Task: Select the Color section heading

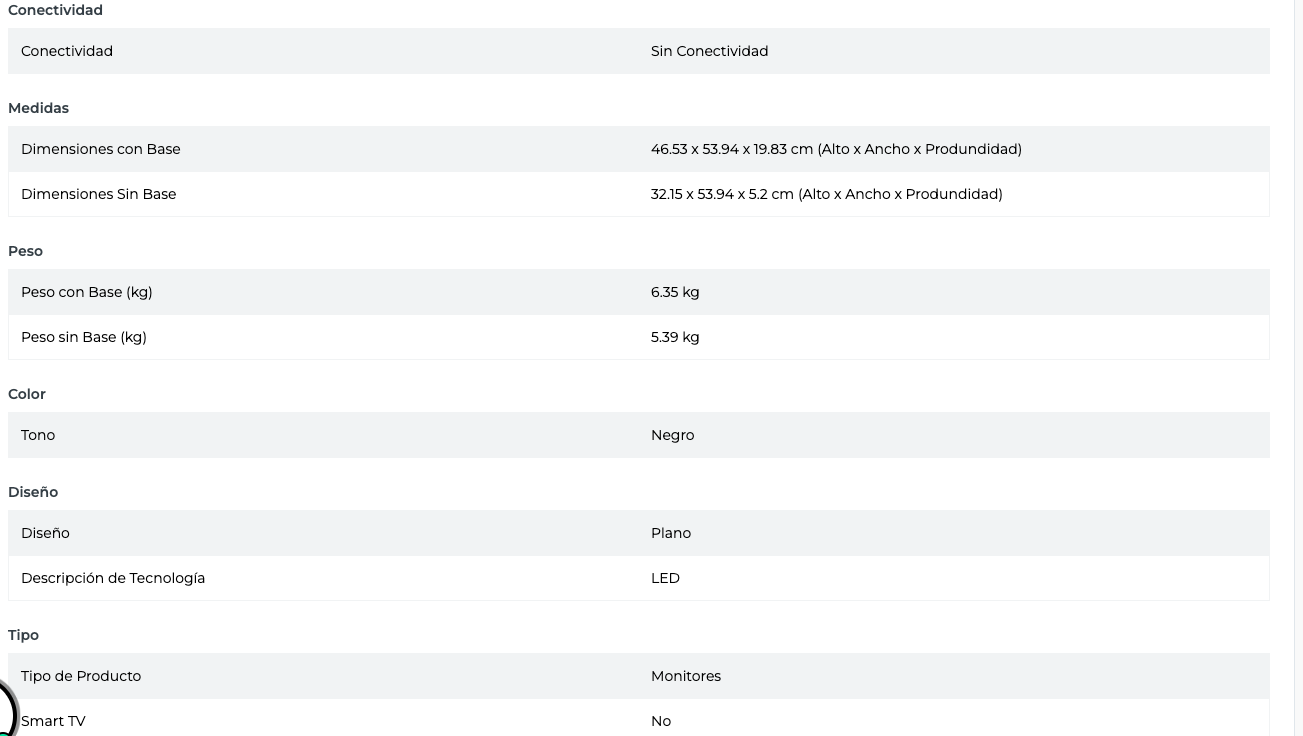Action: [27, 394]
